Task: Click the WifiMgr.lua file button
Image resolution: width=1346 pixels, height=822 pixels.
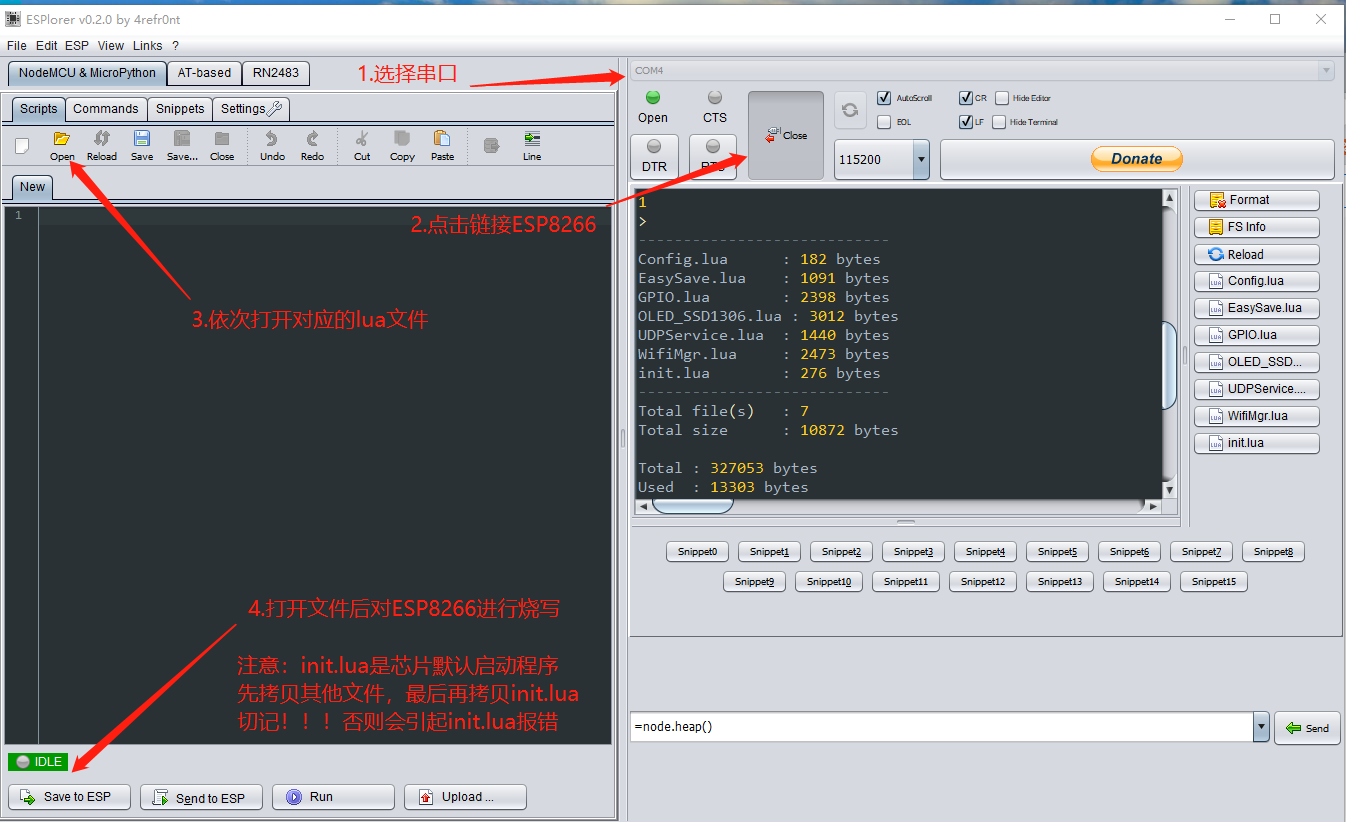Action: point(1257,416)
